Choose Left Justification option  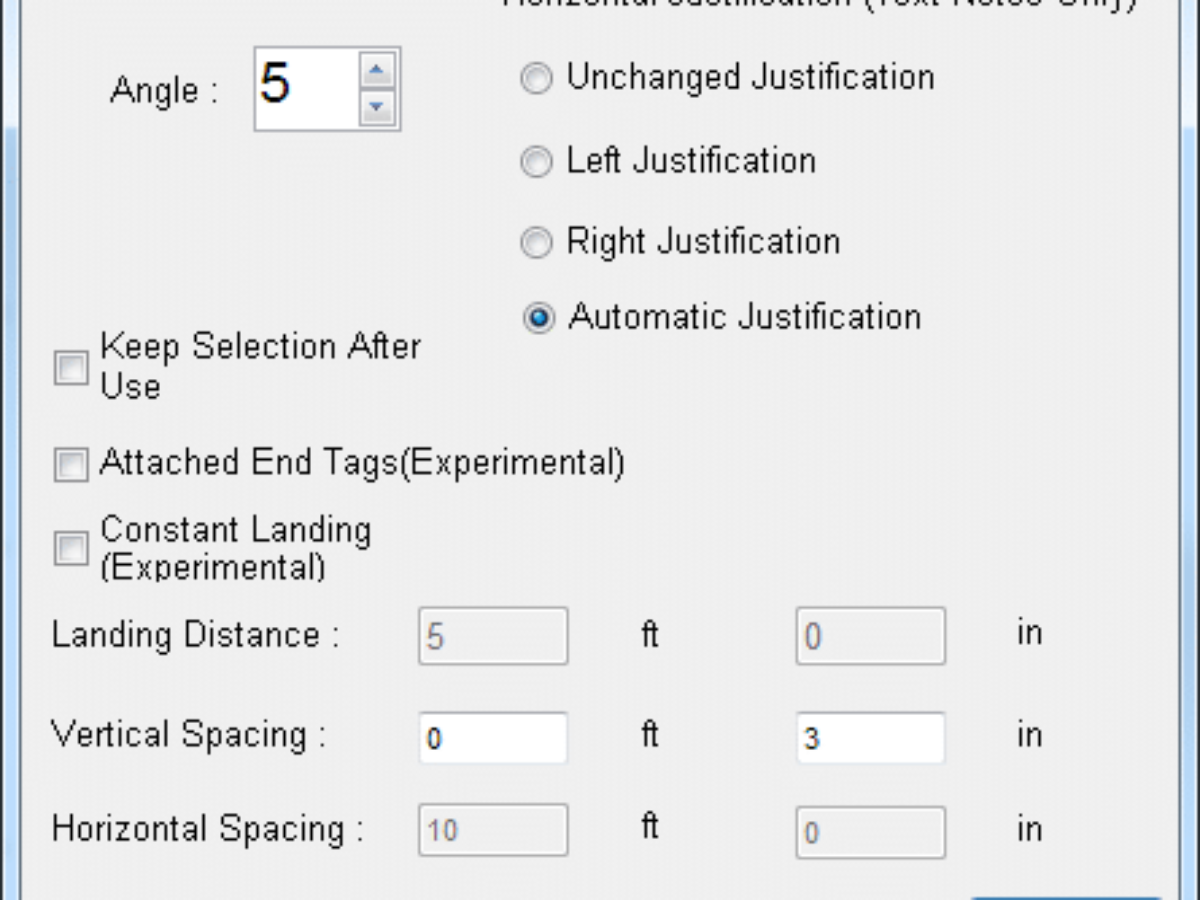pos(537,162)
